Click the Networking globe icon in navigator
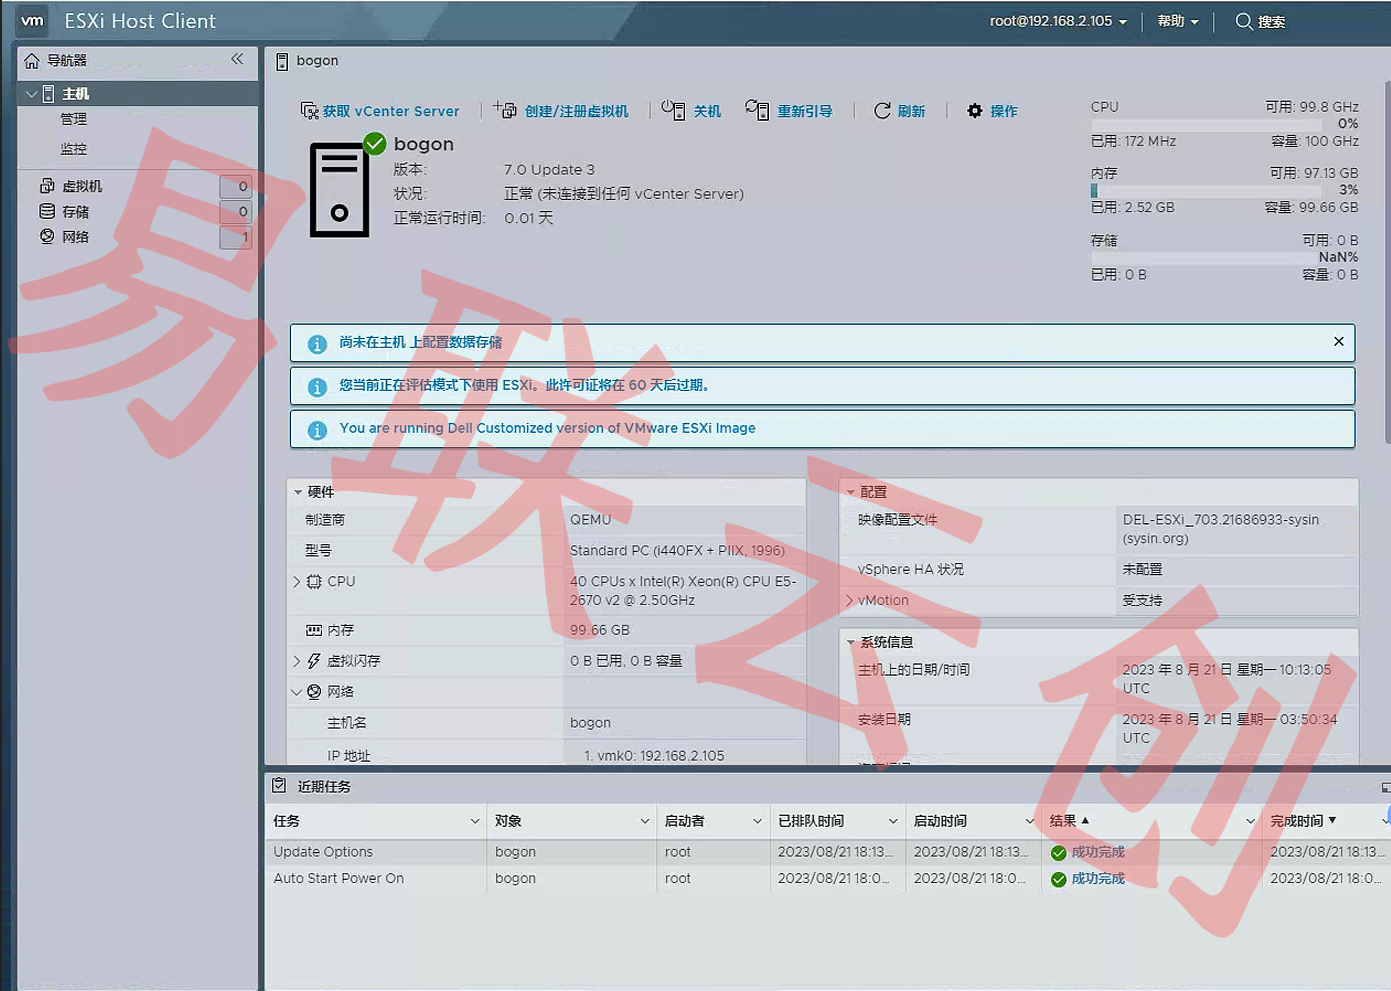The width and height of the screenshot is (1391, 991). (x=47, y=236)
